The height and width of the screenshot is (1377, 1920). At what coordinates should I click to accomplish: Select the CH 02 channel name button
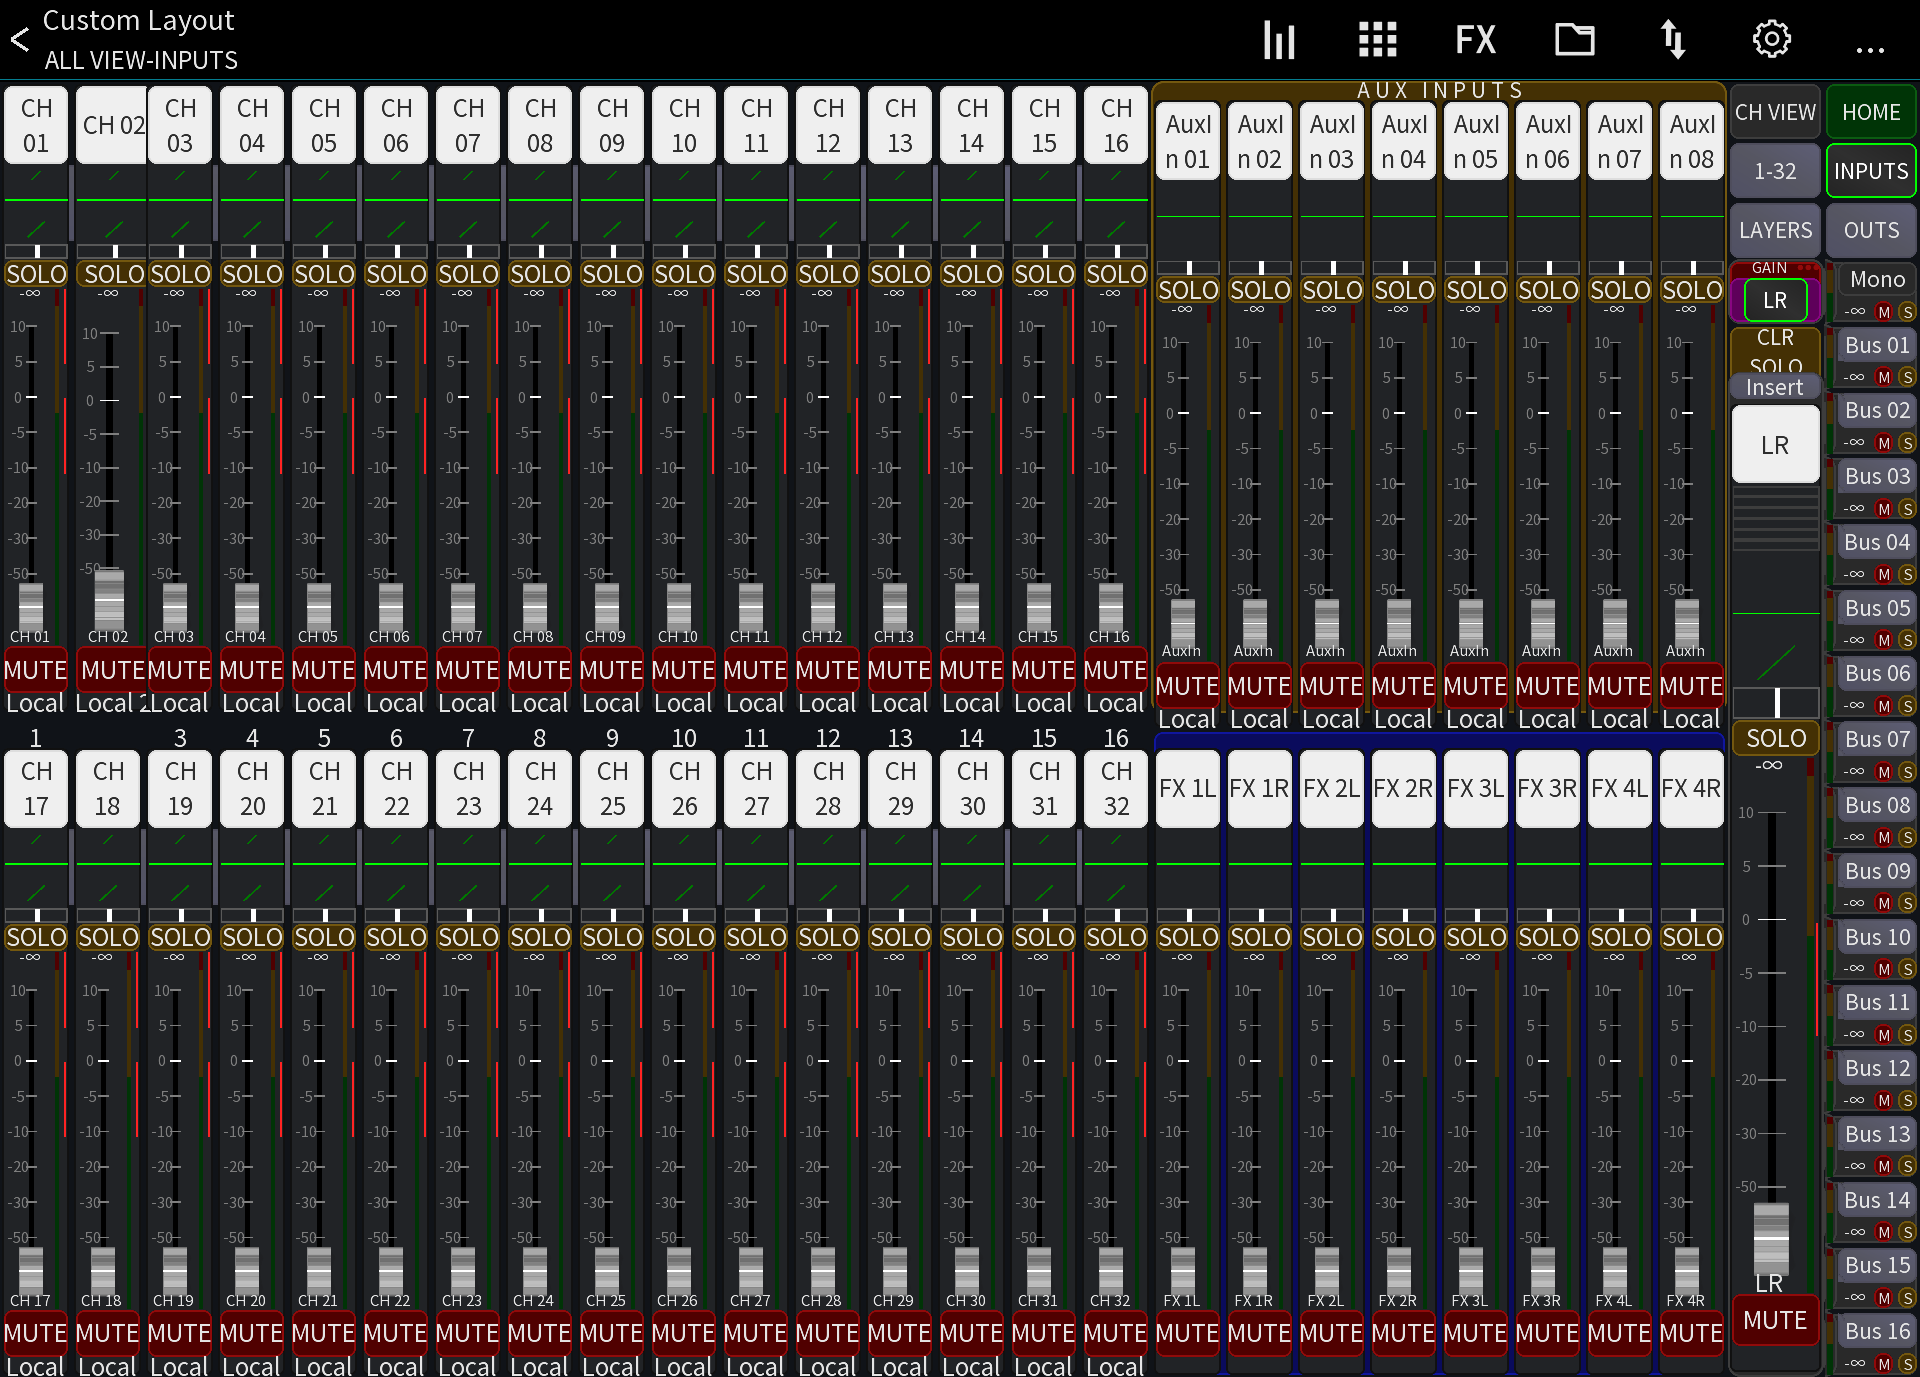pos(112,125)
